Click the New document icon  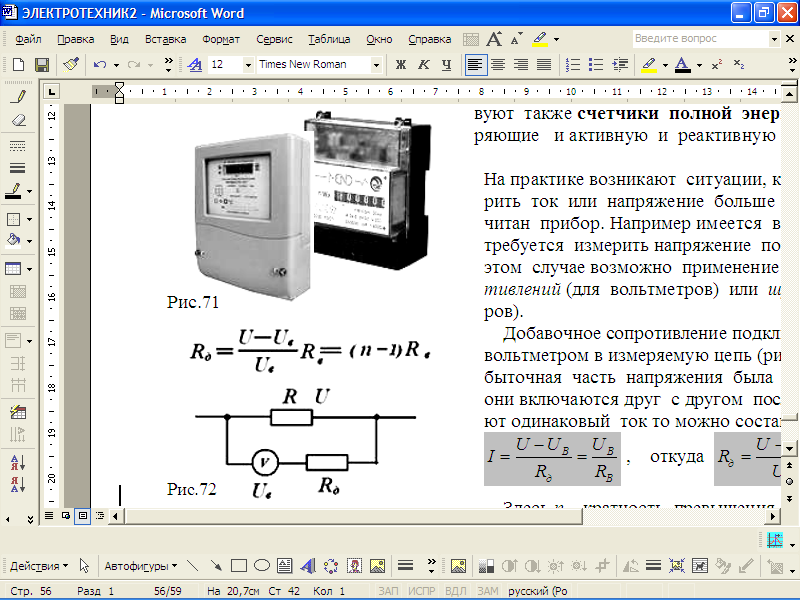click(18, 65)
